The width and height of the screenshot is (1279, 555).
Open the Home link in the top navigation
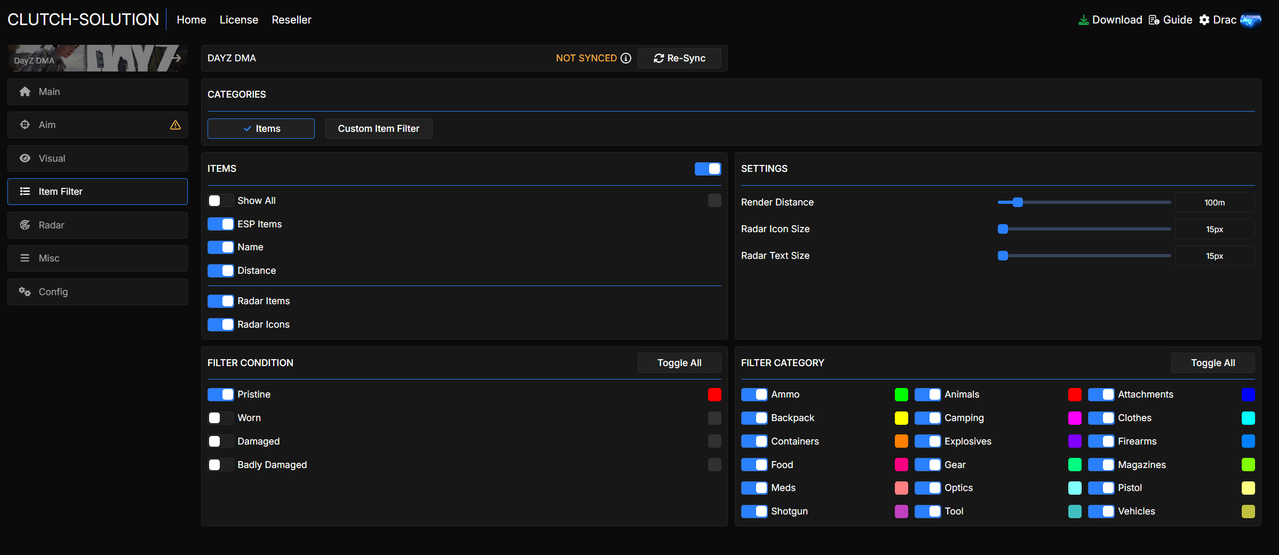click(191, 20)
